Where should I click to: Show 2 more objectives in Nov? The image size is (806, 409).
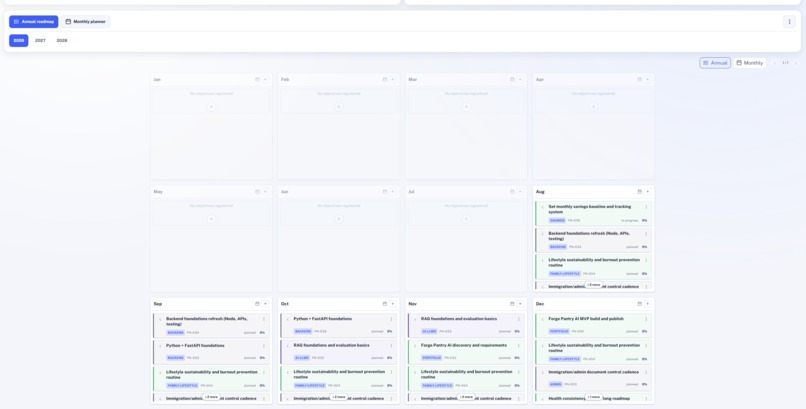(x=466, y=397)
